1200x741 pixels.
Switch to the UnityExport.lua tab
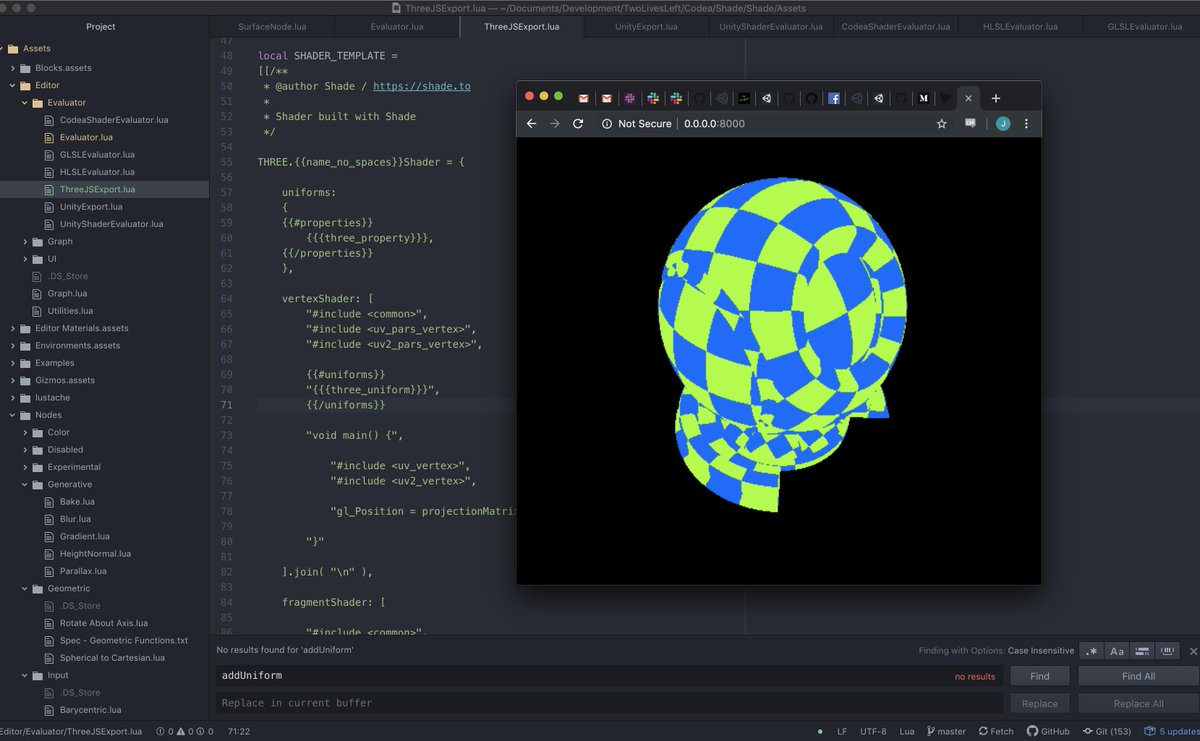(x=647, y=27)
